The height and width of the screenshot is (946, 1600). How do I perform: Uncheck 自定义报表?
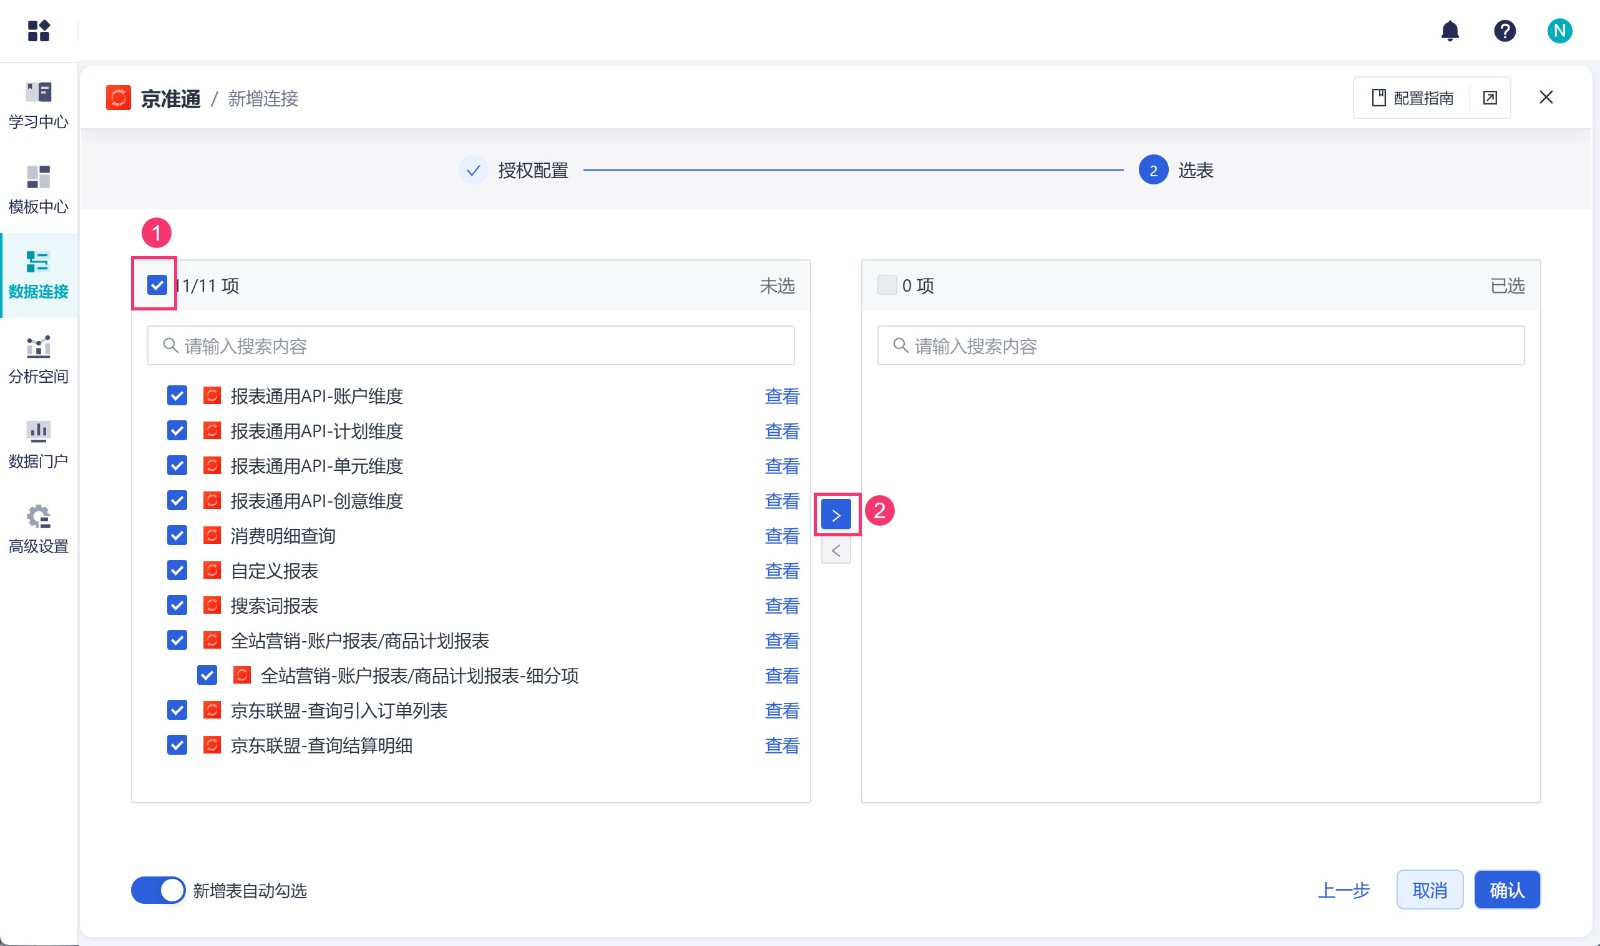[177, 570]
